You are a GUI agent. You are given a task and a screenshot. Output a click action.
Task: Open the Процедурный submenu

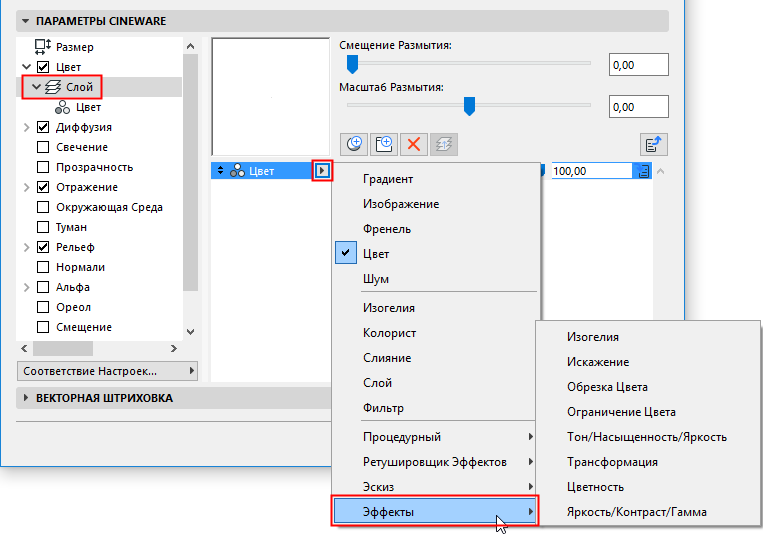click(x=436, y=437)
